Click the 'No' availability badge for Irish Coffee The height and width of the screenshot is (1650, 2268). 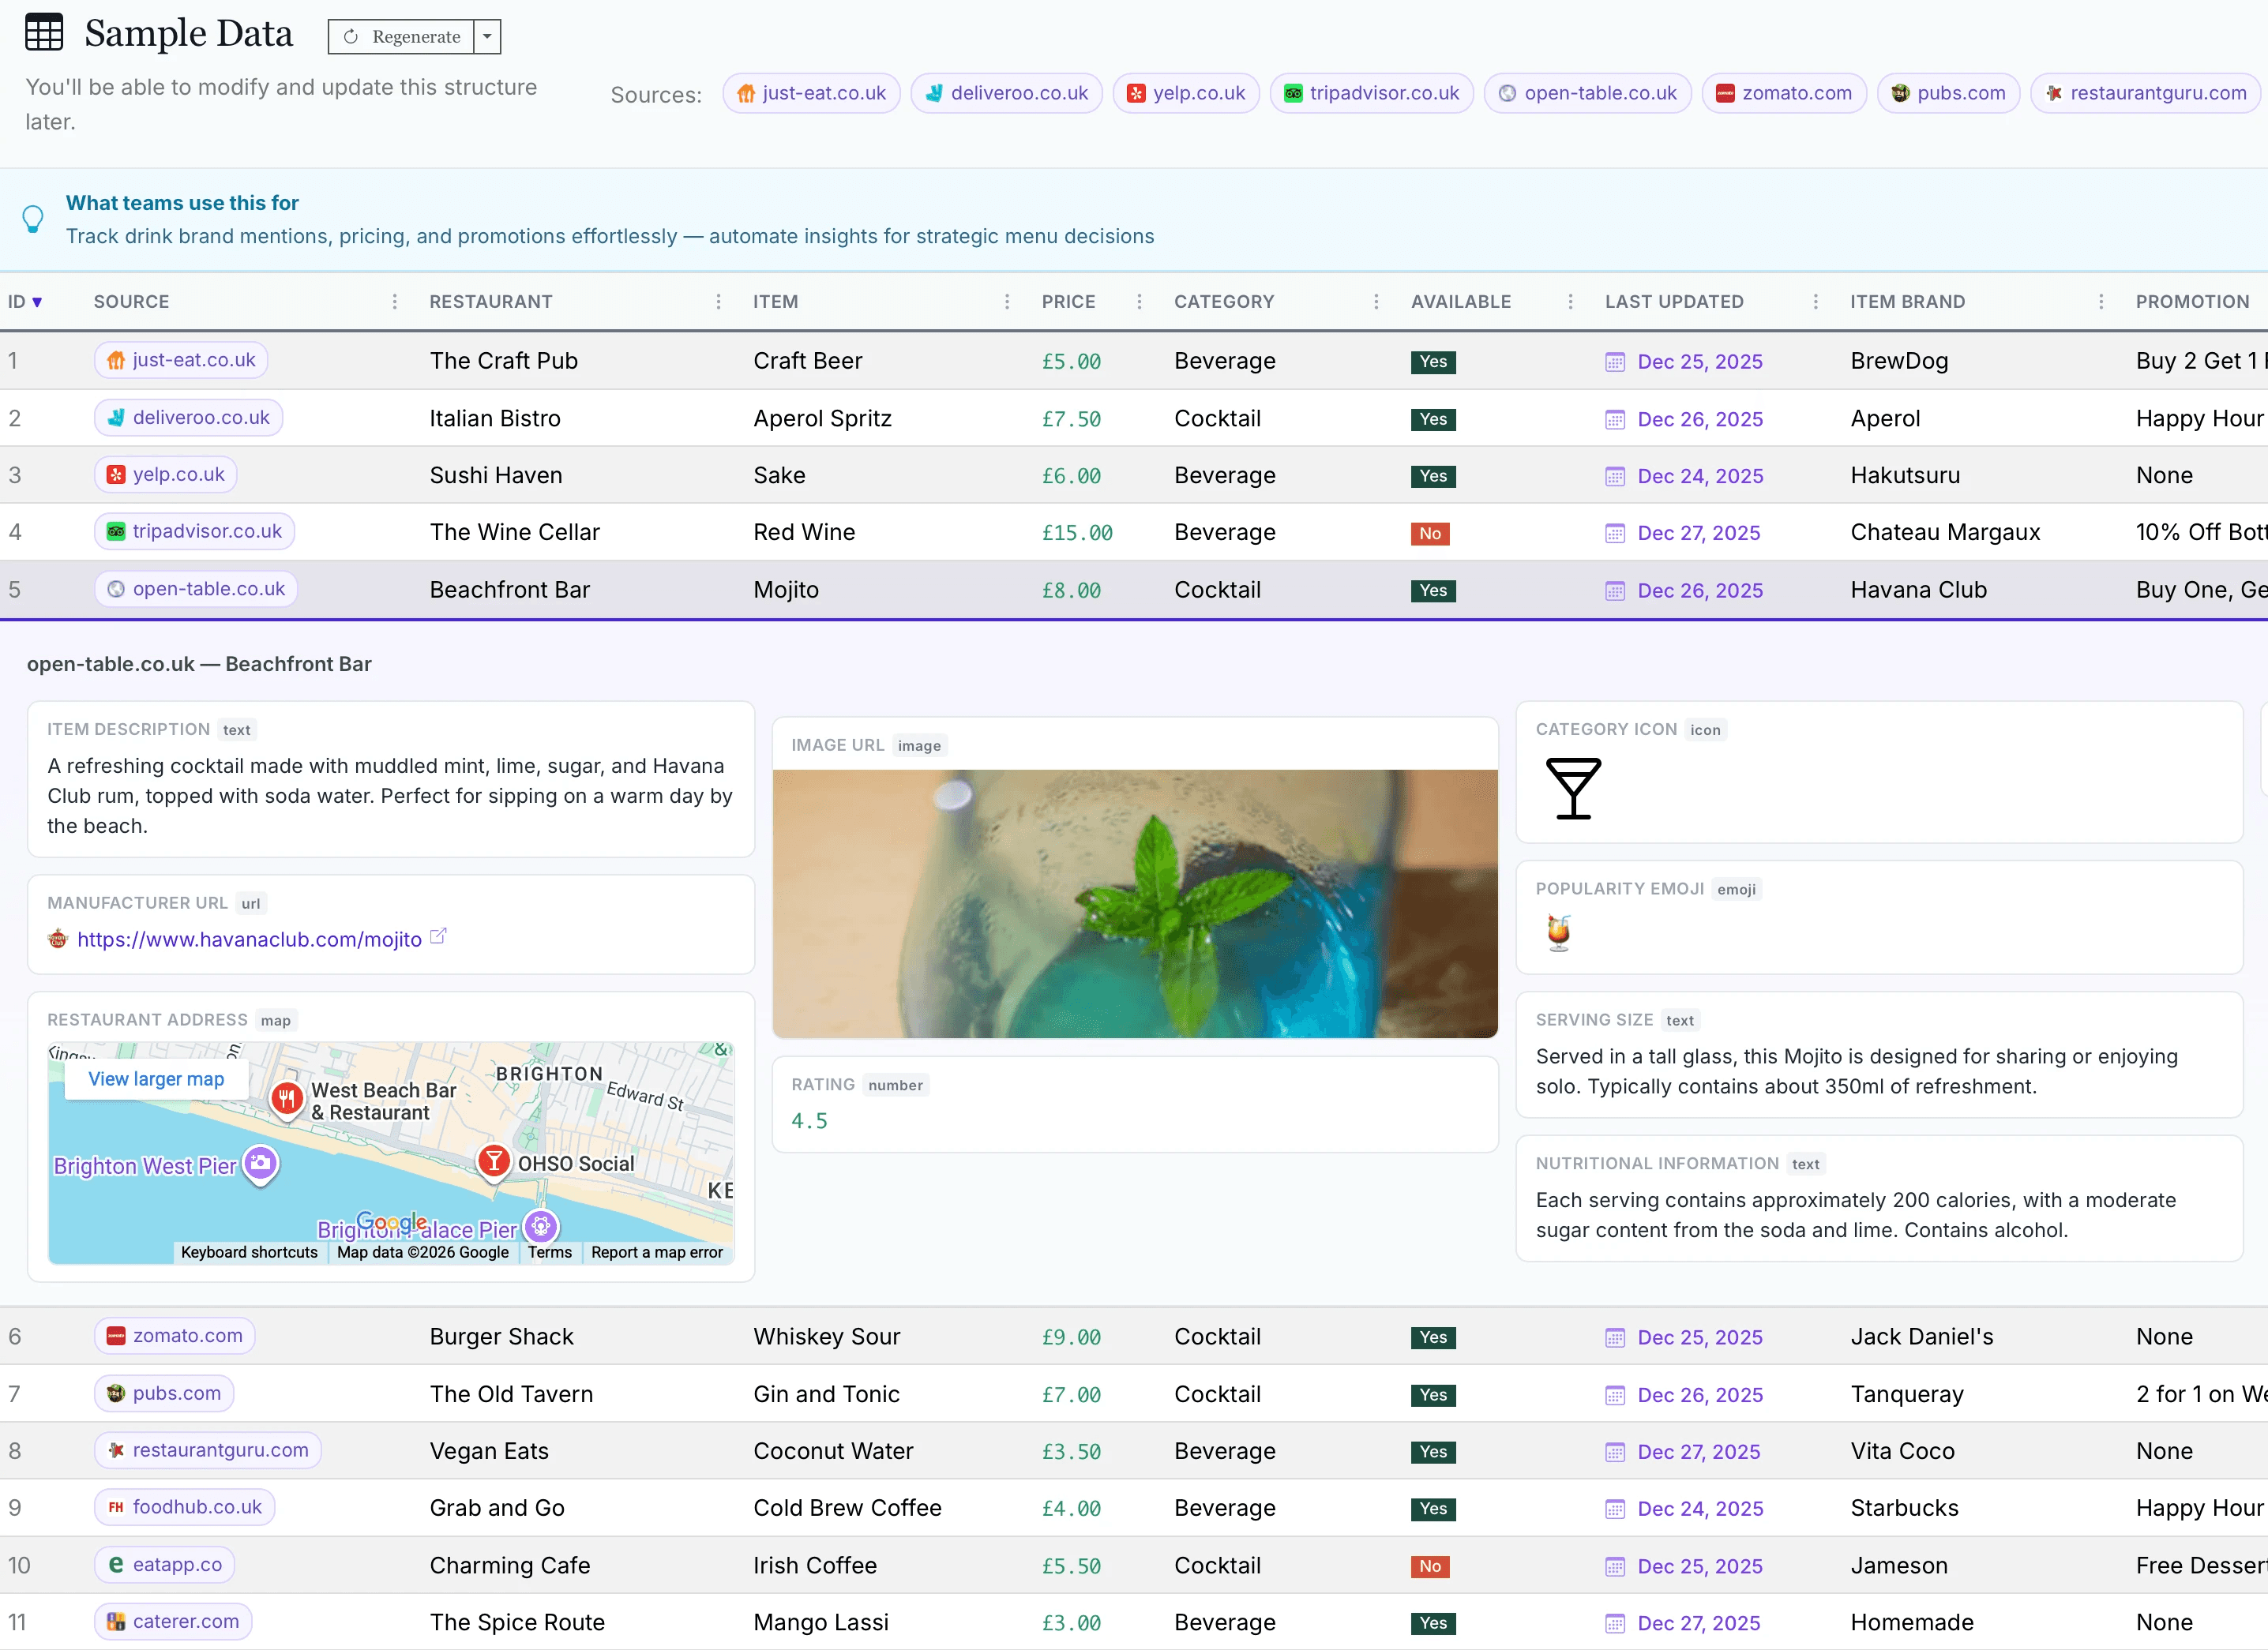pyautogui.click(x=1429, y=1566)
